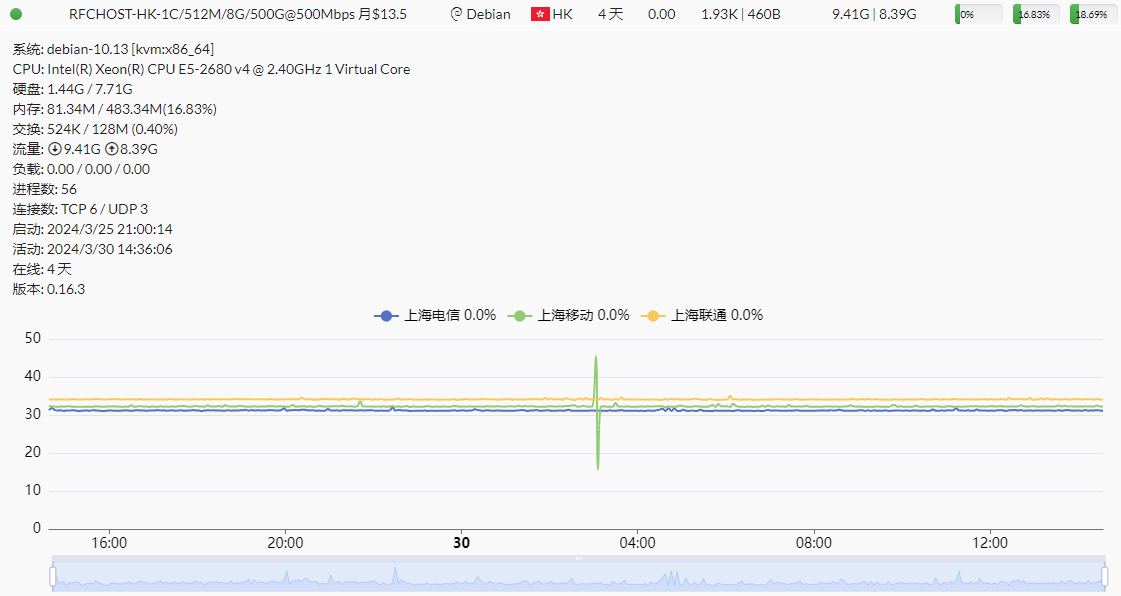Screen dimensions: 1121x596
Task: Click the upload arrow icon before 8.39G
Action: [x=111, y=149]
